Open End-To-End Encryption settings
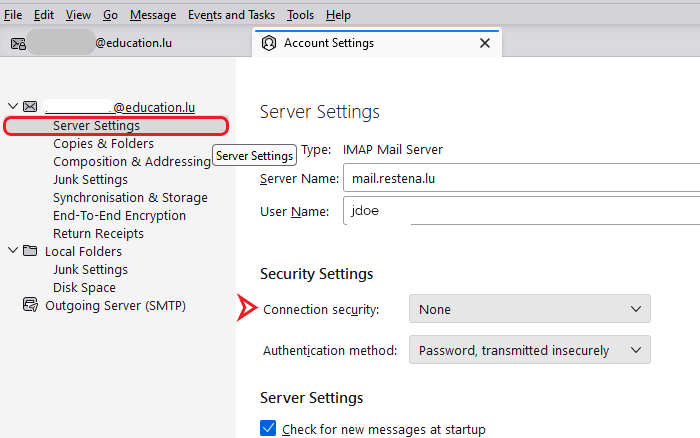 (119, 215)
